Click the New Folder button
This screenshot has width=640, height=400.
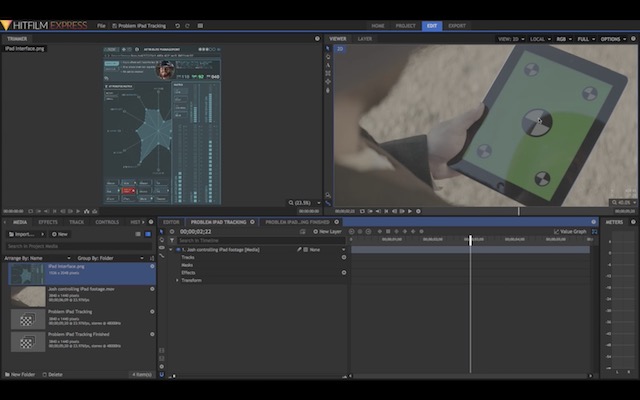click(x=20, y=375)
